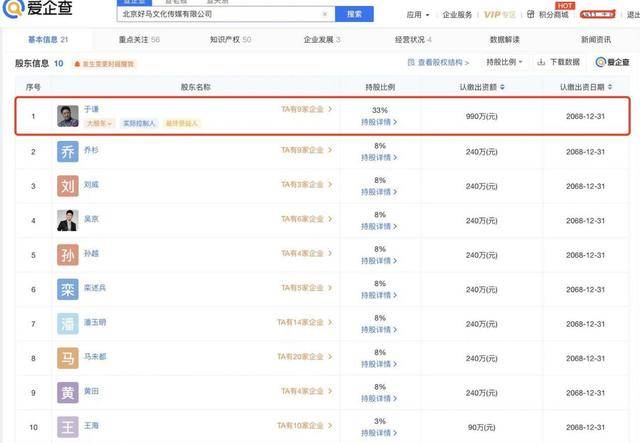Open the 积分商城 link
The height and width of the screenshot is (443, 640).
click(x=553, y=15)
